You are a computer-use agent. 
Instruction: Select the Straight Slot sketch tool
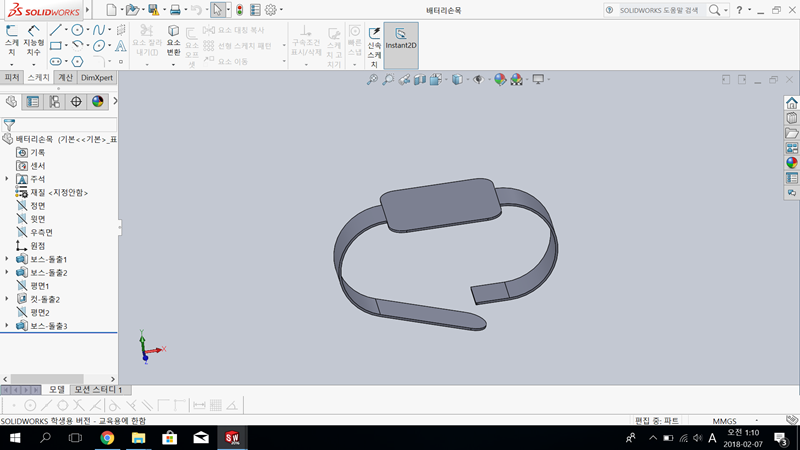click(x=56, y=62)
